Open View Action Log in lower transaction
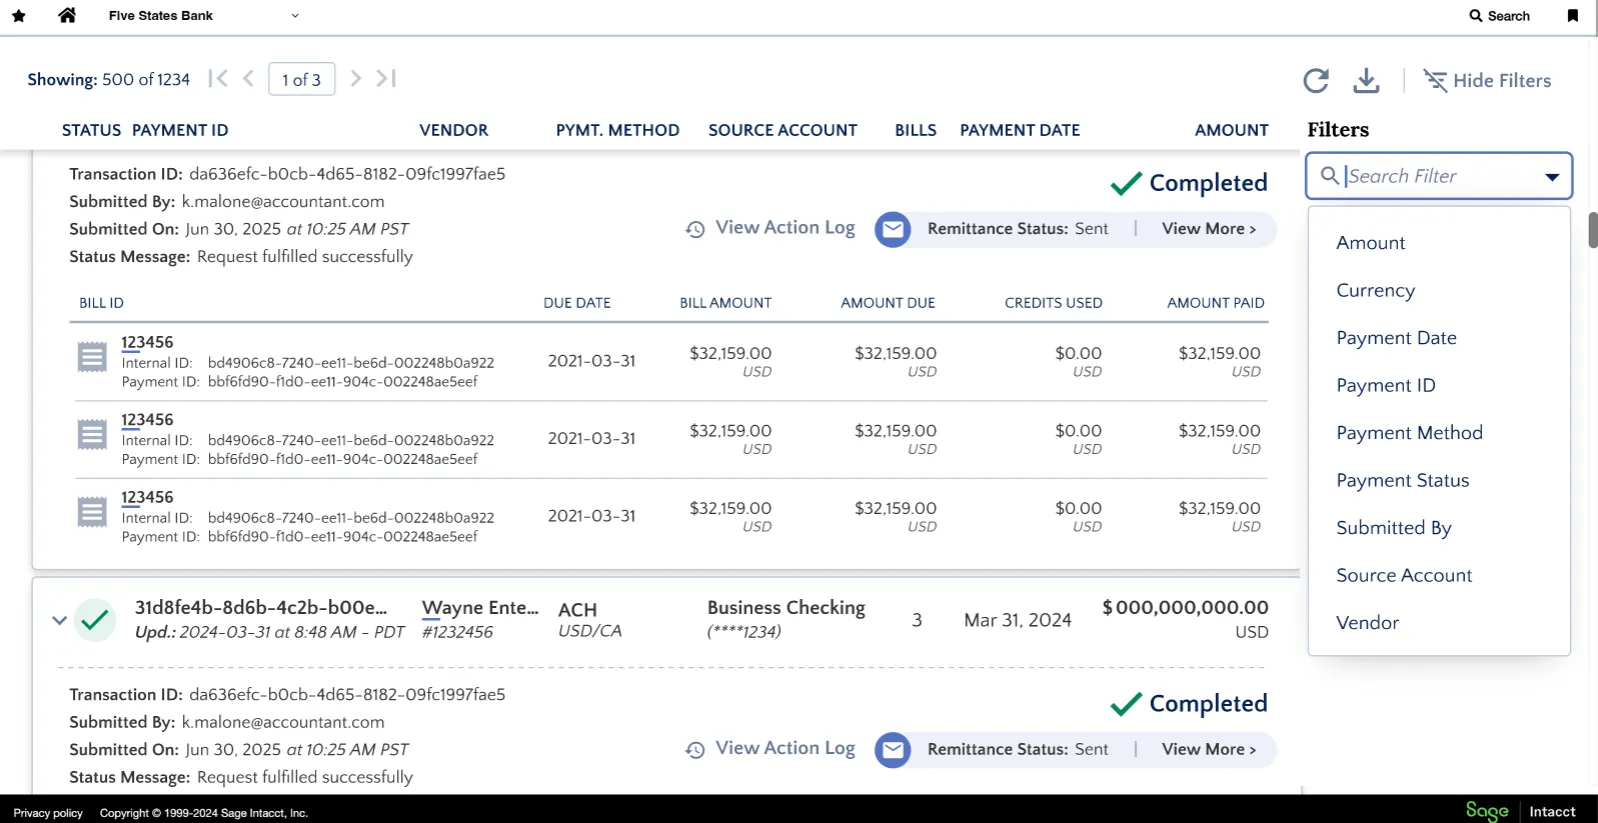 (x=770, y=749)
